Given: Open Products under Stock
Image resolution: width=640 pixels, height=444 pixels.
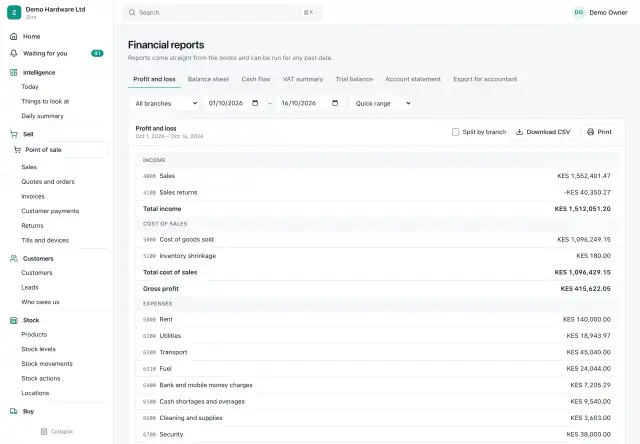Looking at the screenshot, I should point(34,334).
